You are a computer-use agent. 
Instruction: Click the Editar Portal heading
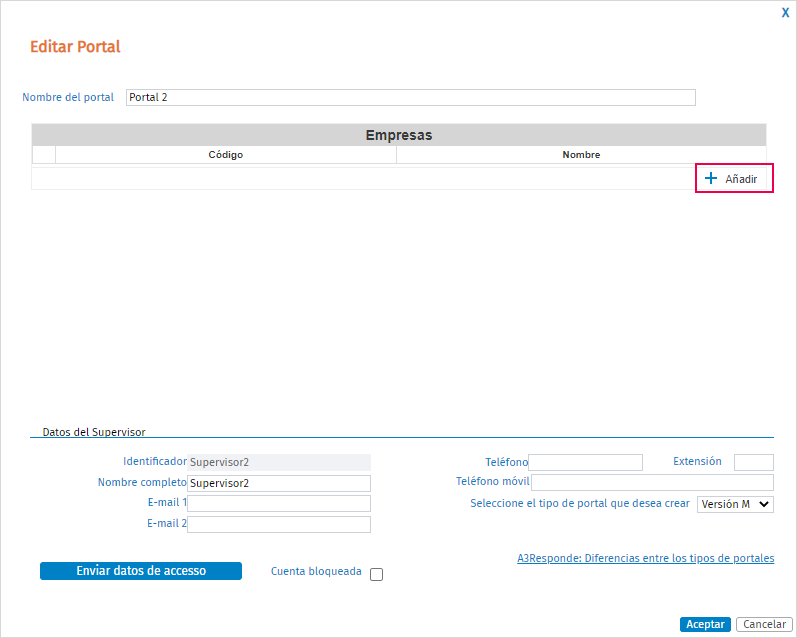click(x=75, y=47)
